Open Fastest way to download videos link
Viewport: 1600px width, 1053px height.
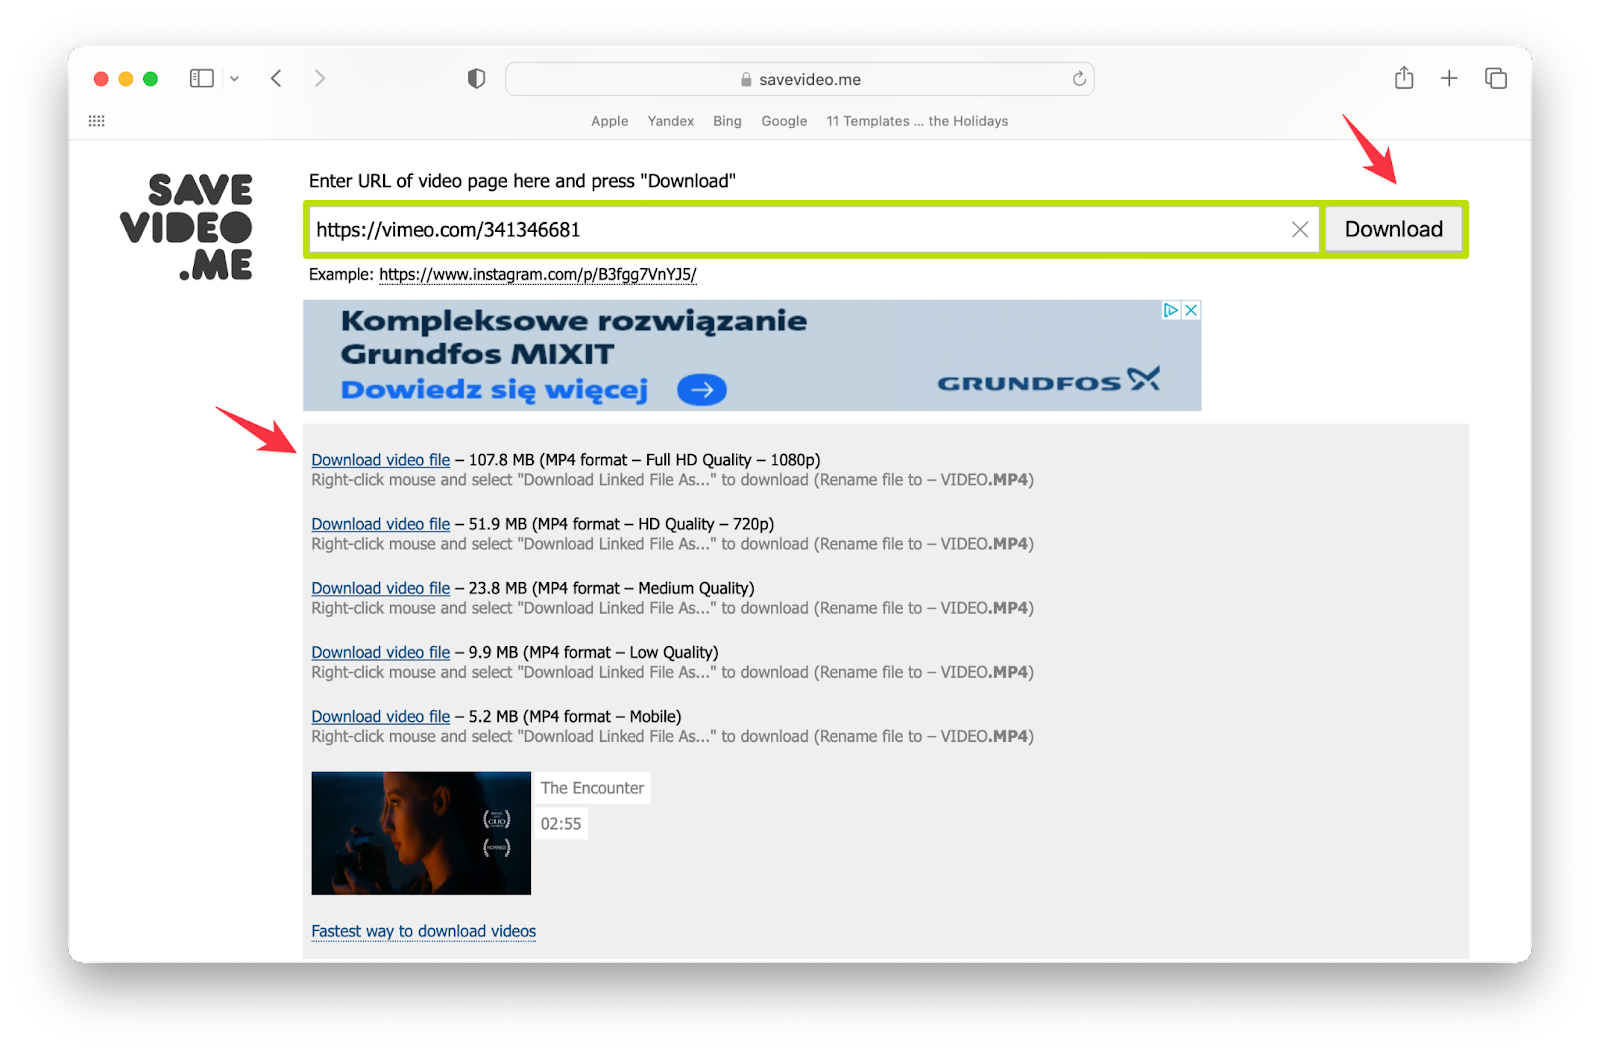[x=424, y=931]
